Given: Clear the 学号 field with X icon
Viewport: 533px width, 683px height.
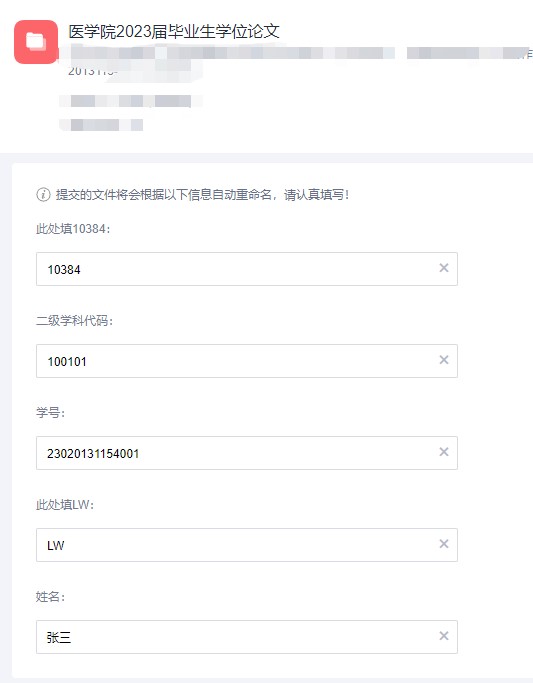Looking at the screenshot, I should pos(444,452).
